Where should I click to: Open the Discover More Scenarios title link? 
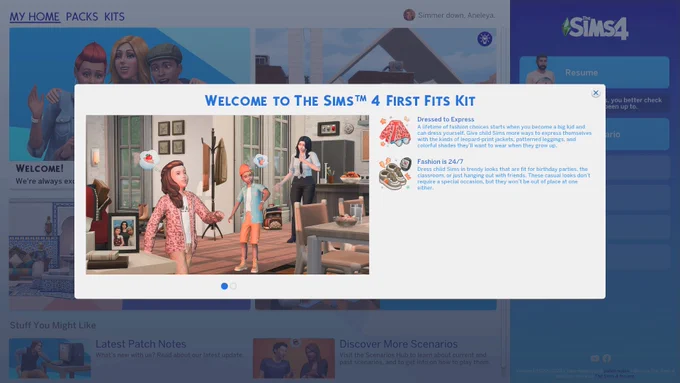[399, 344]
